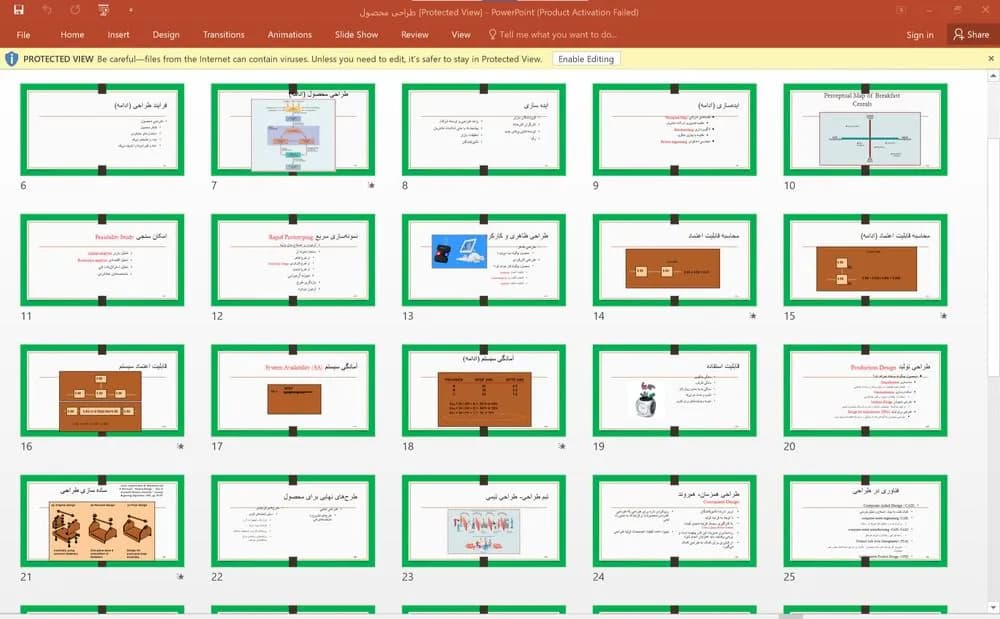Select slide 24 Concurrent Design thumbnail
The width and height of the screenshot is (1000, 619).
pos(674,521)
